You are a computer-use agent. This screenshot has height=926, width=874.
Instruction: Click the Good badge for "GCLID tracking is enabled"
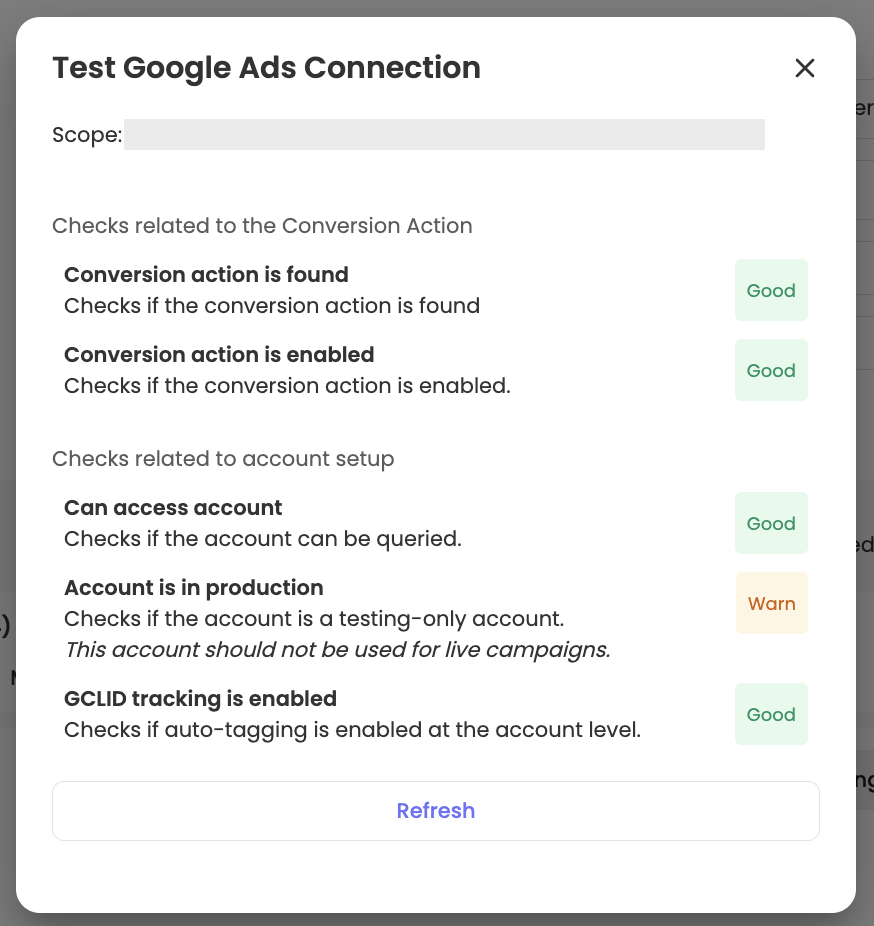[x=771, y=715]
